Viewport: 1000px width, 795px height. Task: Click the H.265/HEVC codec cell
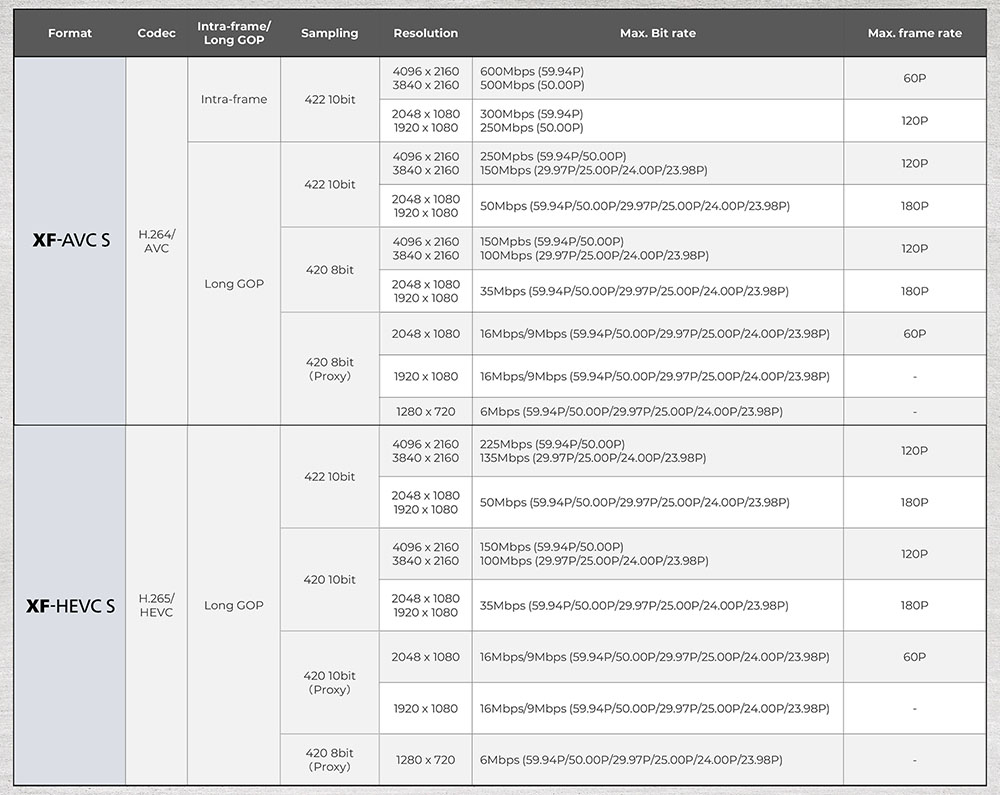tap(156, 605)
